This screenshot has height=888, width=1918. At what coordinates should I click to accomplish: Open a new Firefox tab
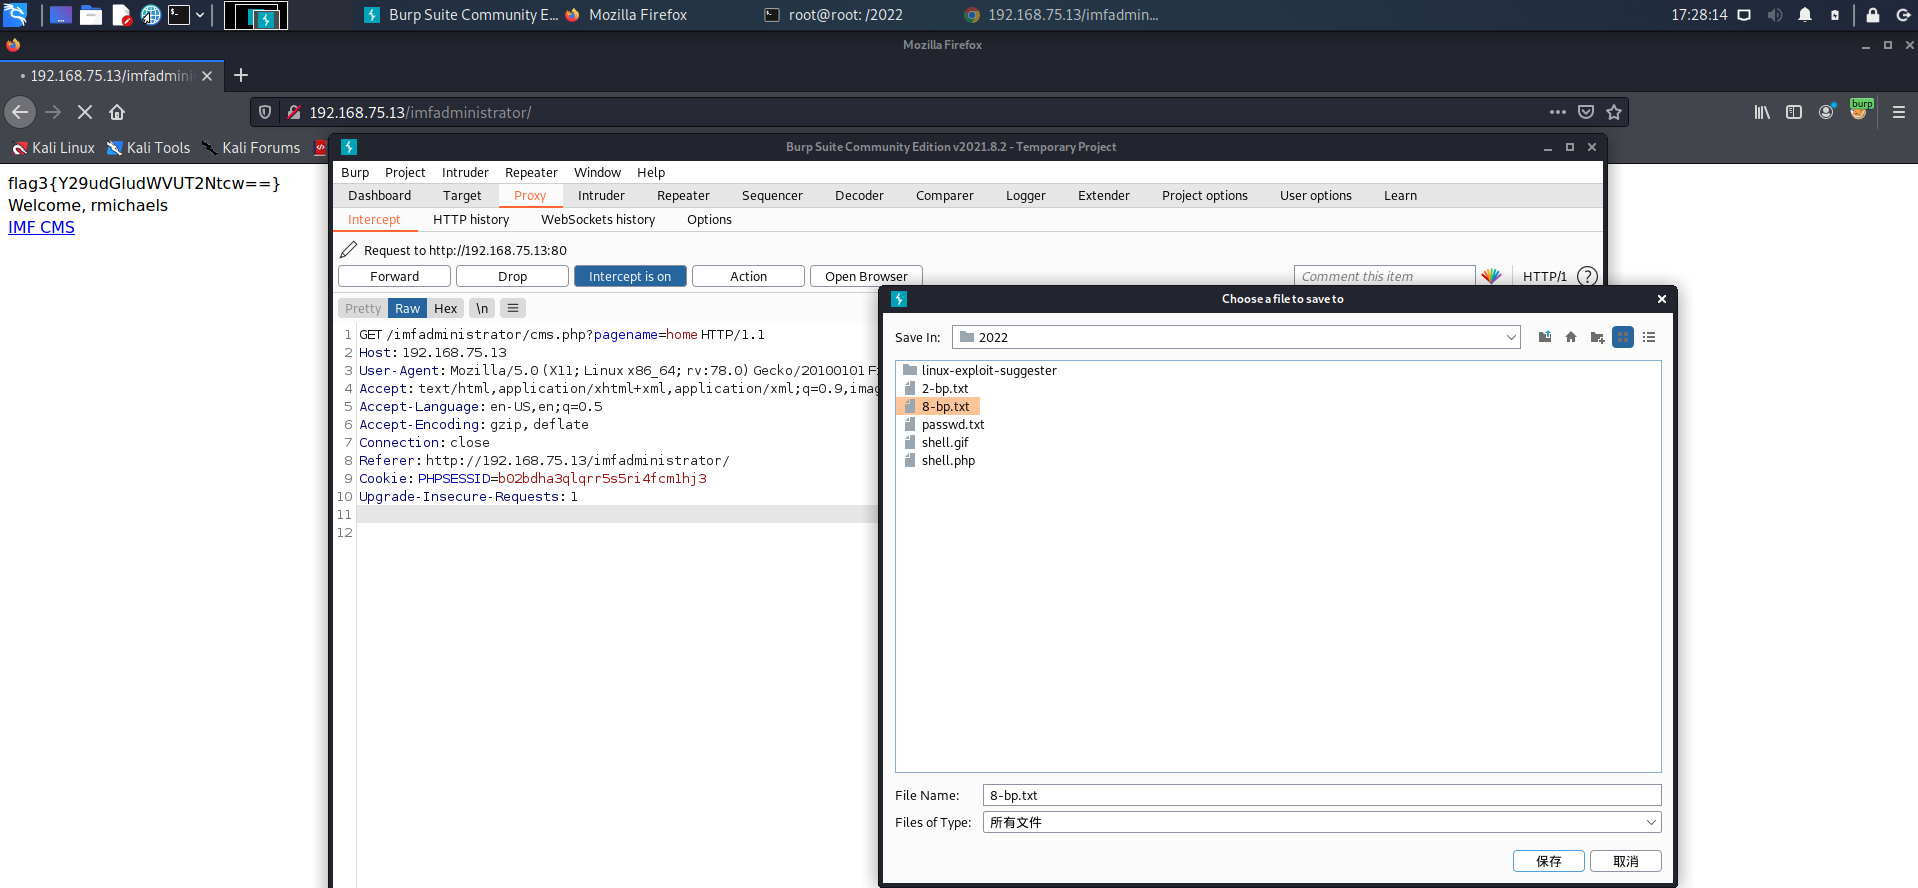point(241,75)
